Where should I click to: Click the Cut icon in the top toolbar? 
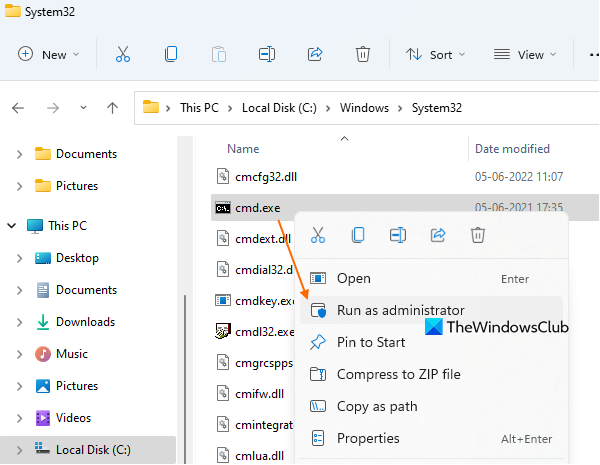coord(122,55)
